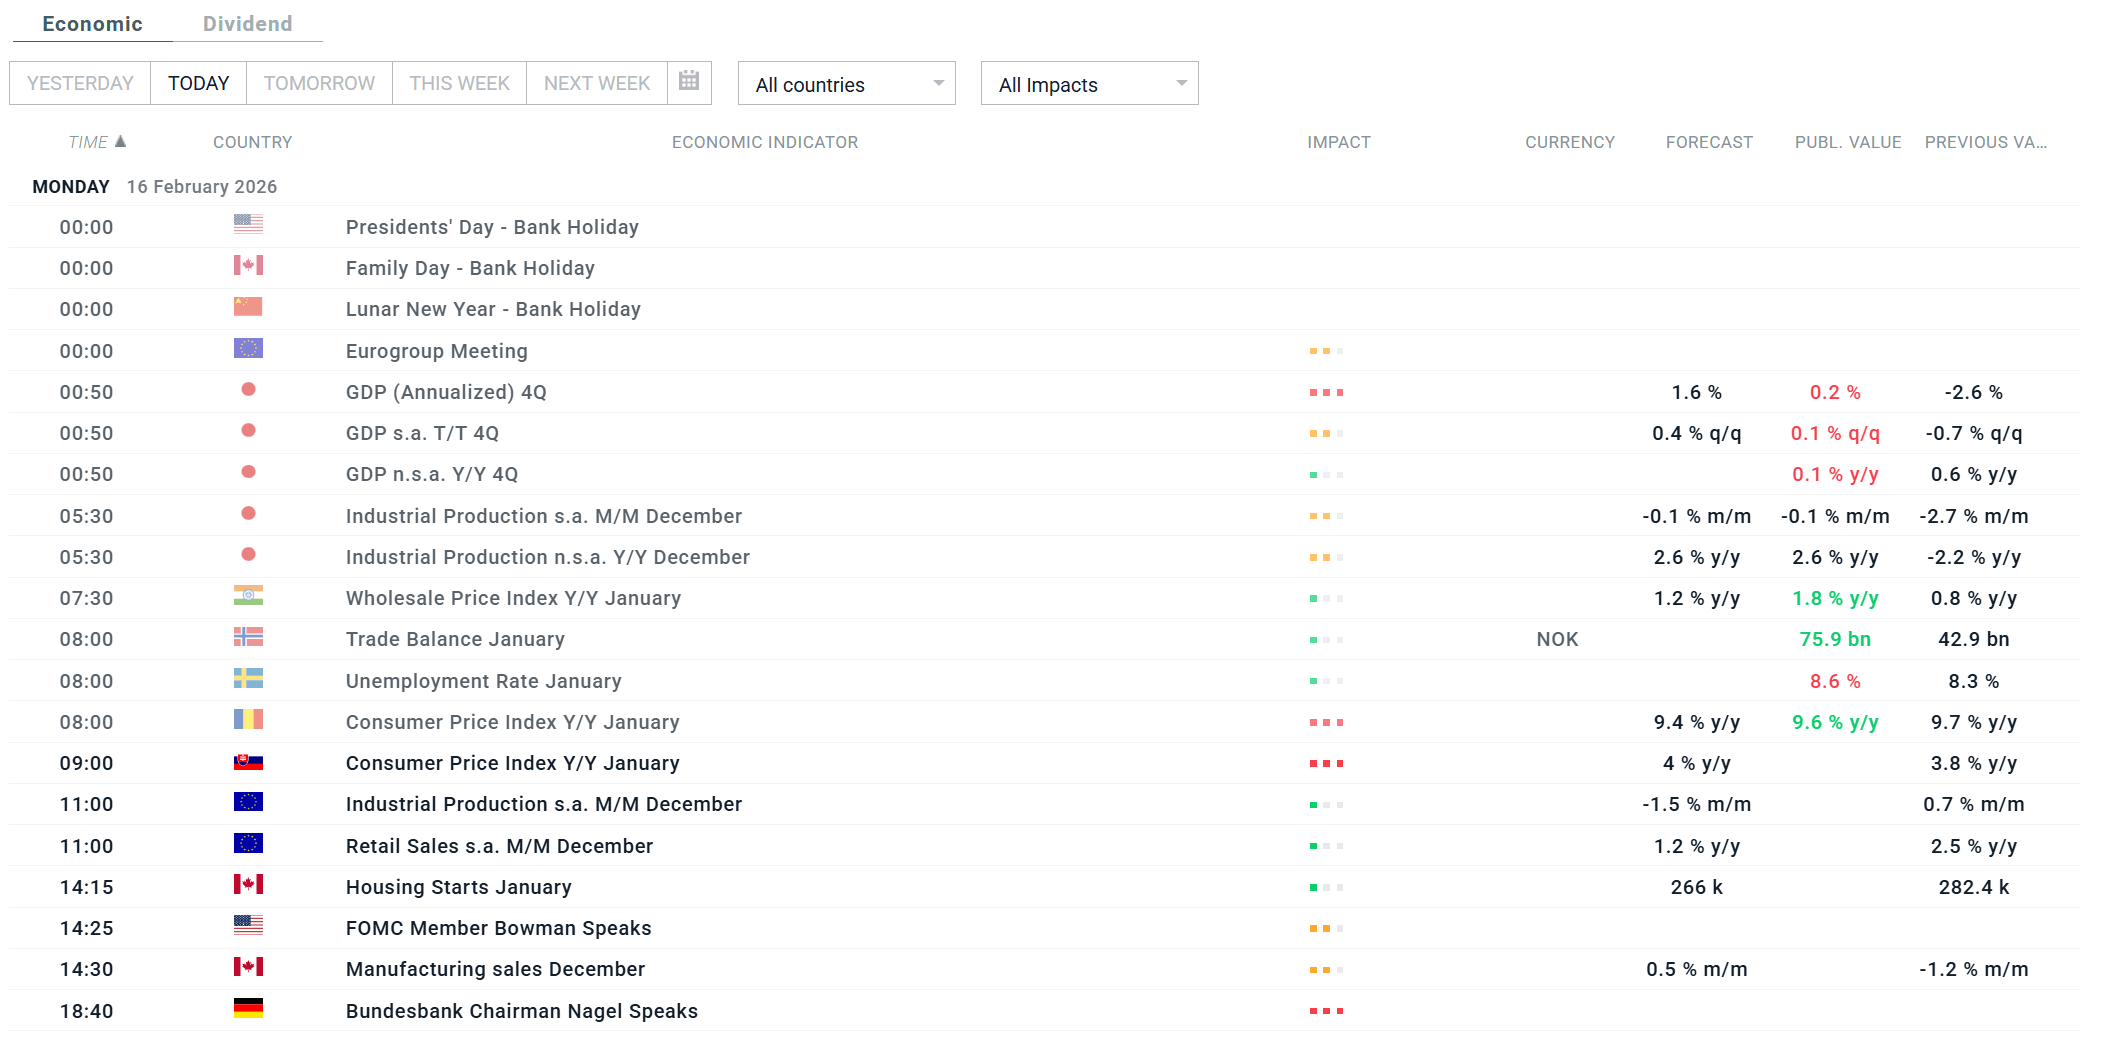2106x1047 pixels.
Task: Click the US flag for Presidents' Day
Action: (248, 225)
